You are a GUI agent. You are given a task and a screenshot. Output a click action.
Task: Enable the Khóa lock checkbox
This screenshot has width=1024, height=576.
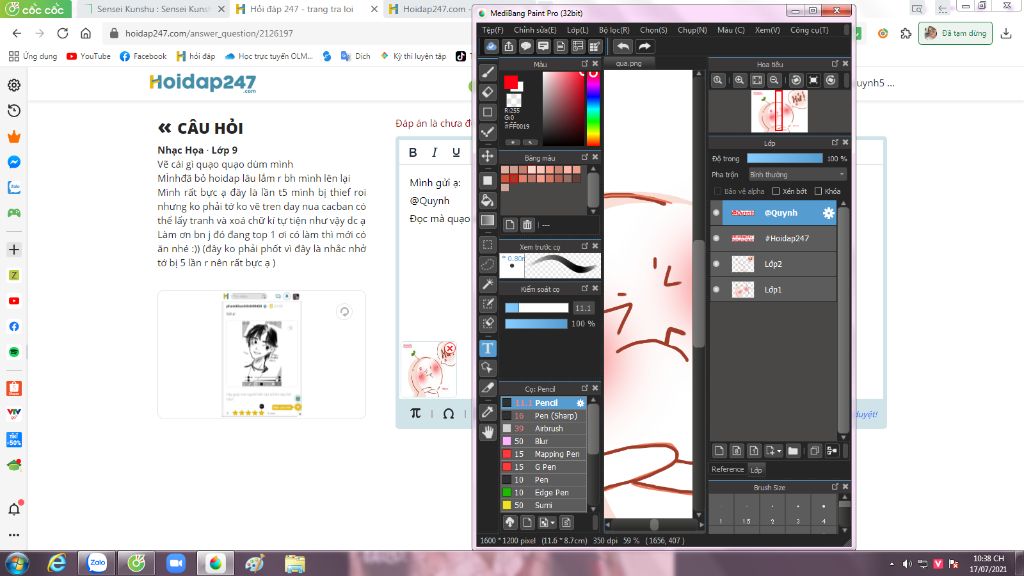[818, 191]
